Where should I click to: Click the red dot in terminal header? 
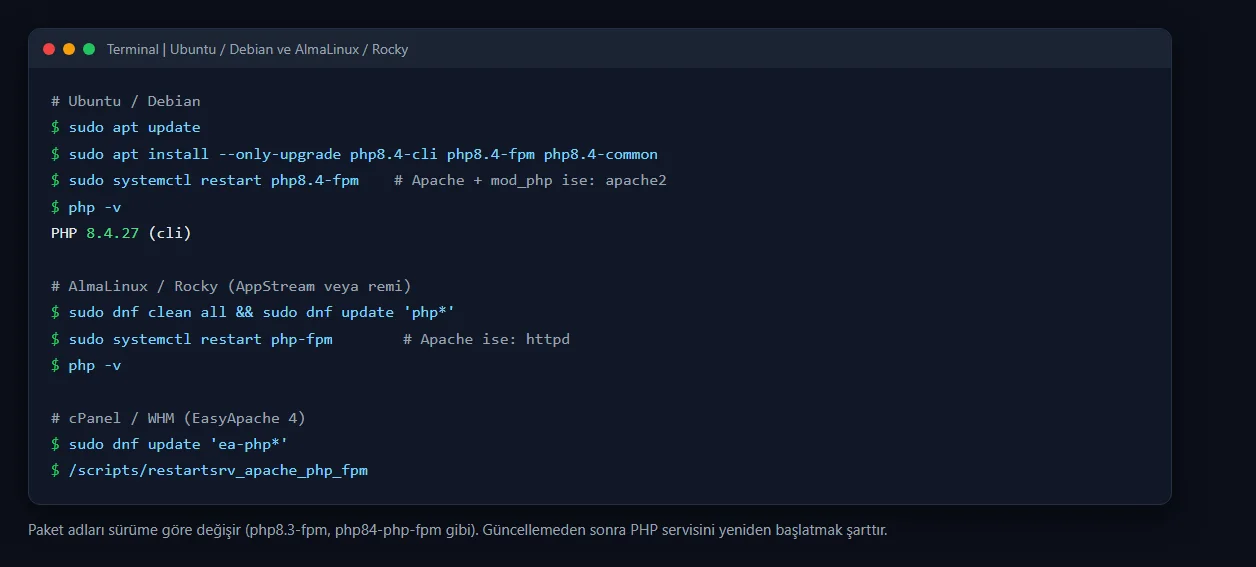pos(49,49)
